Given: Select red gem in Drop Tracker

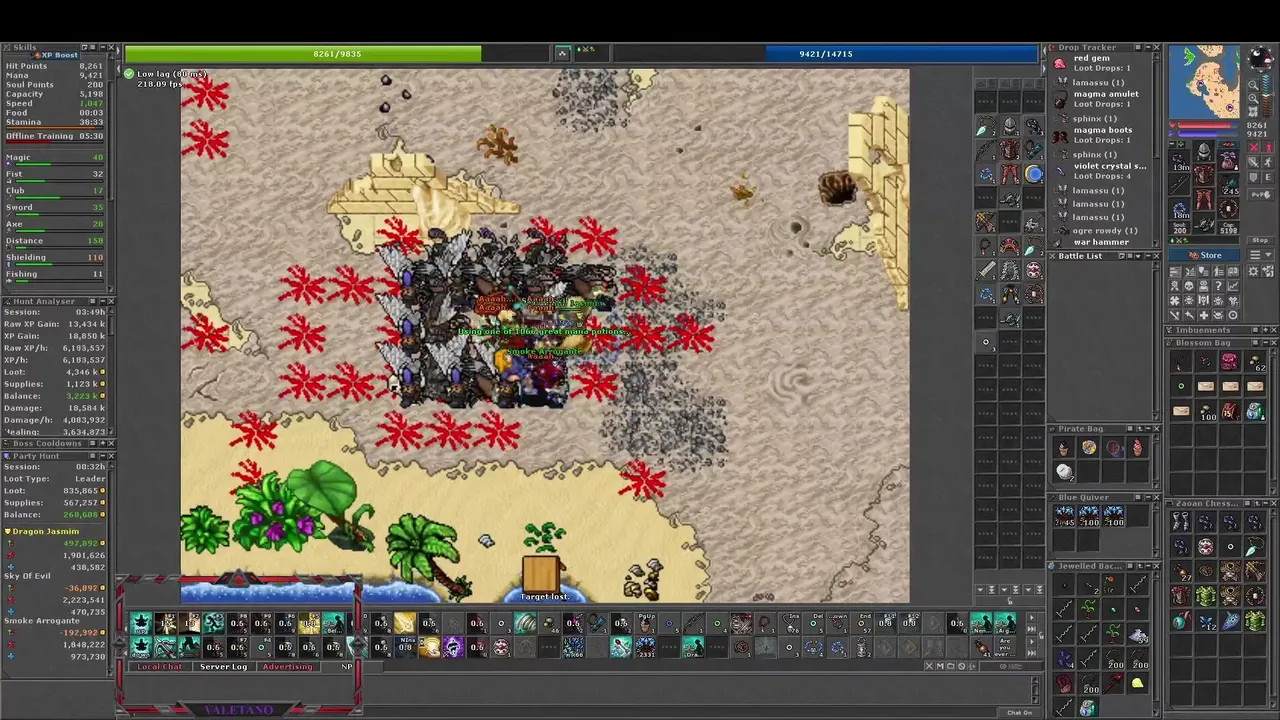Looking at the screenshot, I should click(x=1092, y=58).
